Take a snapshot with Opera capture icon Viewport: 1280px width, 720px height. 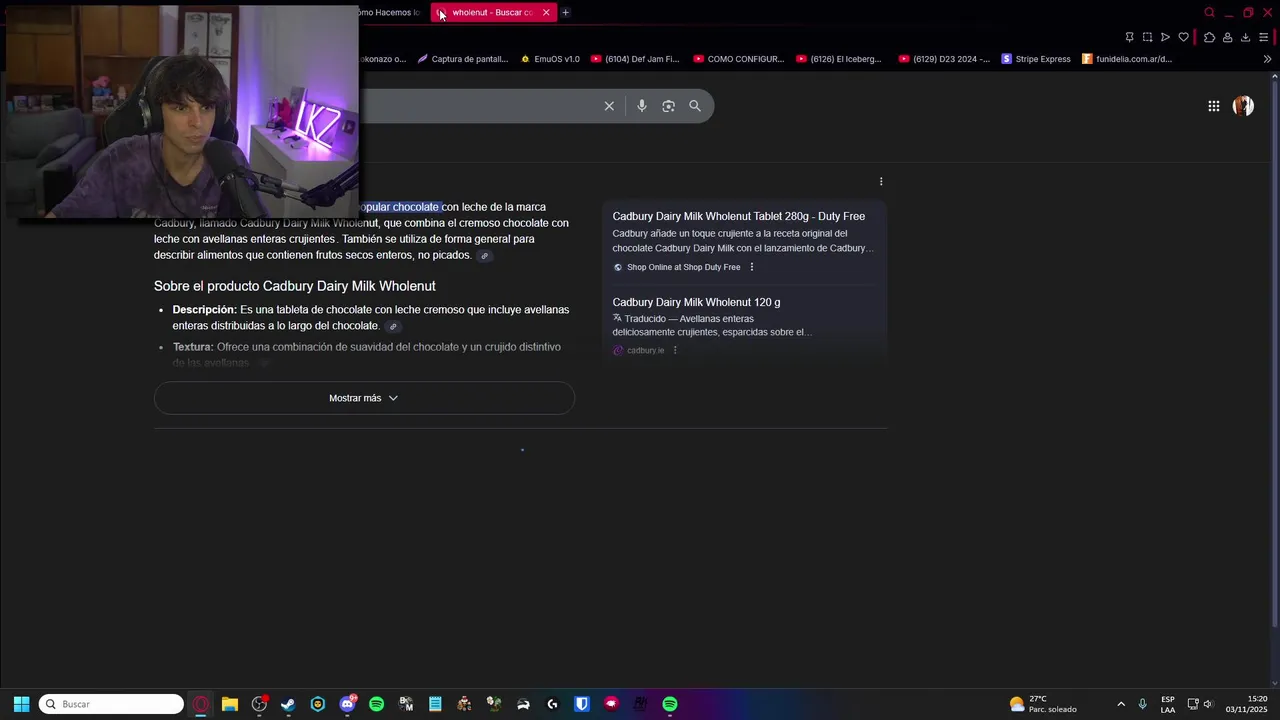(x=1147, y=37)
